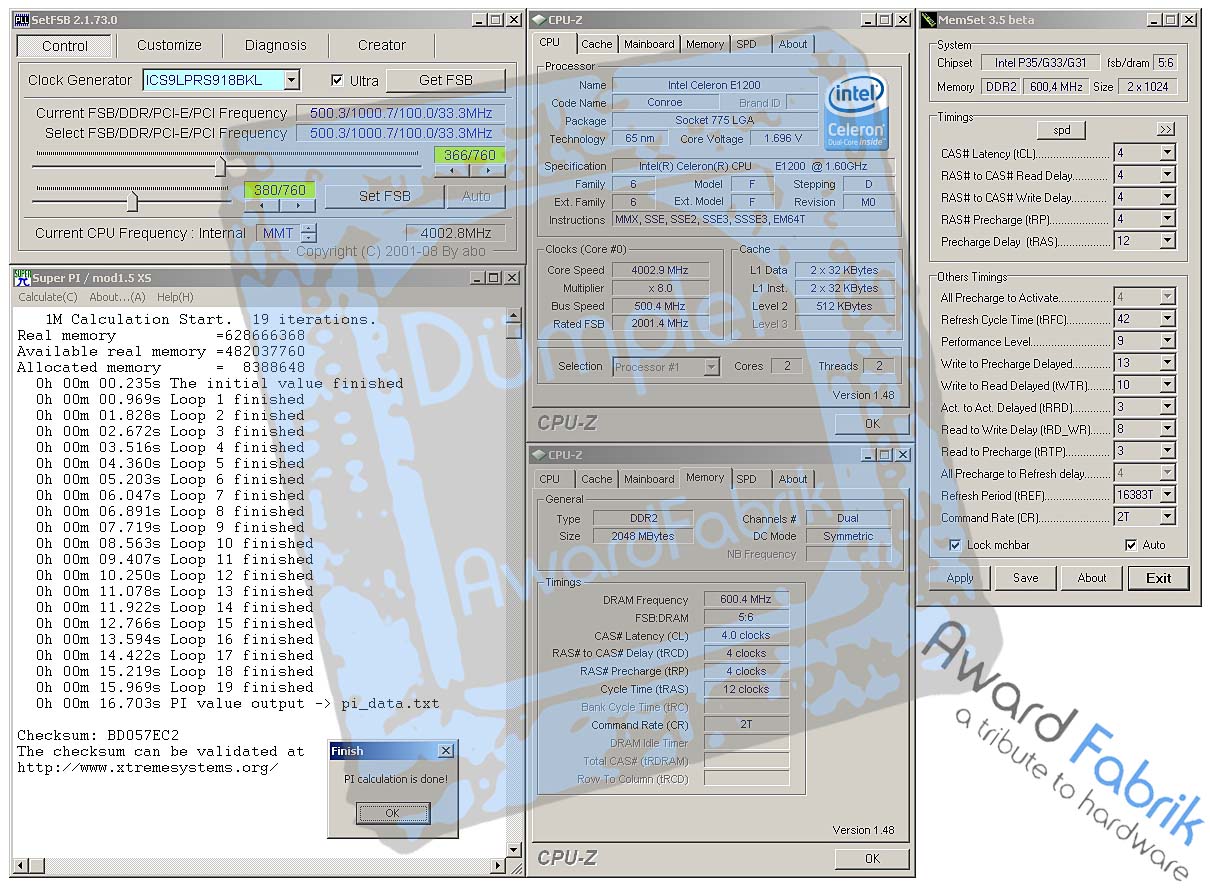Open the About tab in lower CPU-Z

click(x=793, y=479)
